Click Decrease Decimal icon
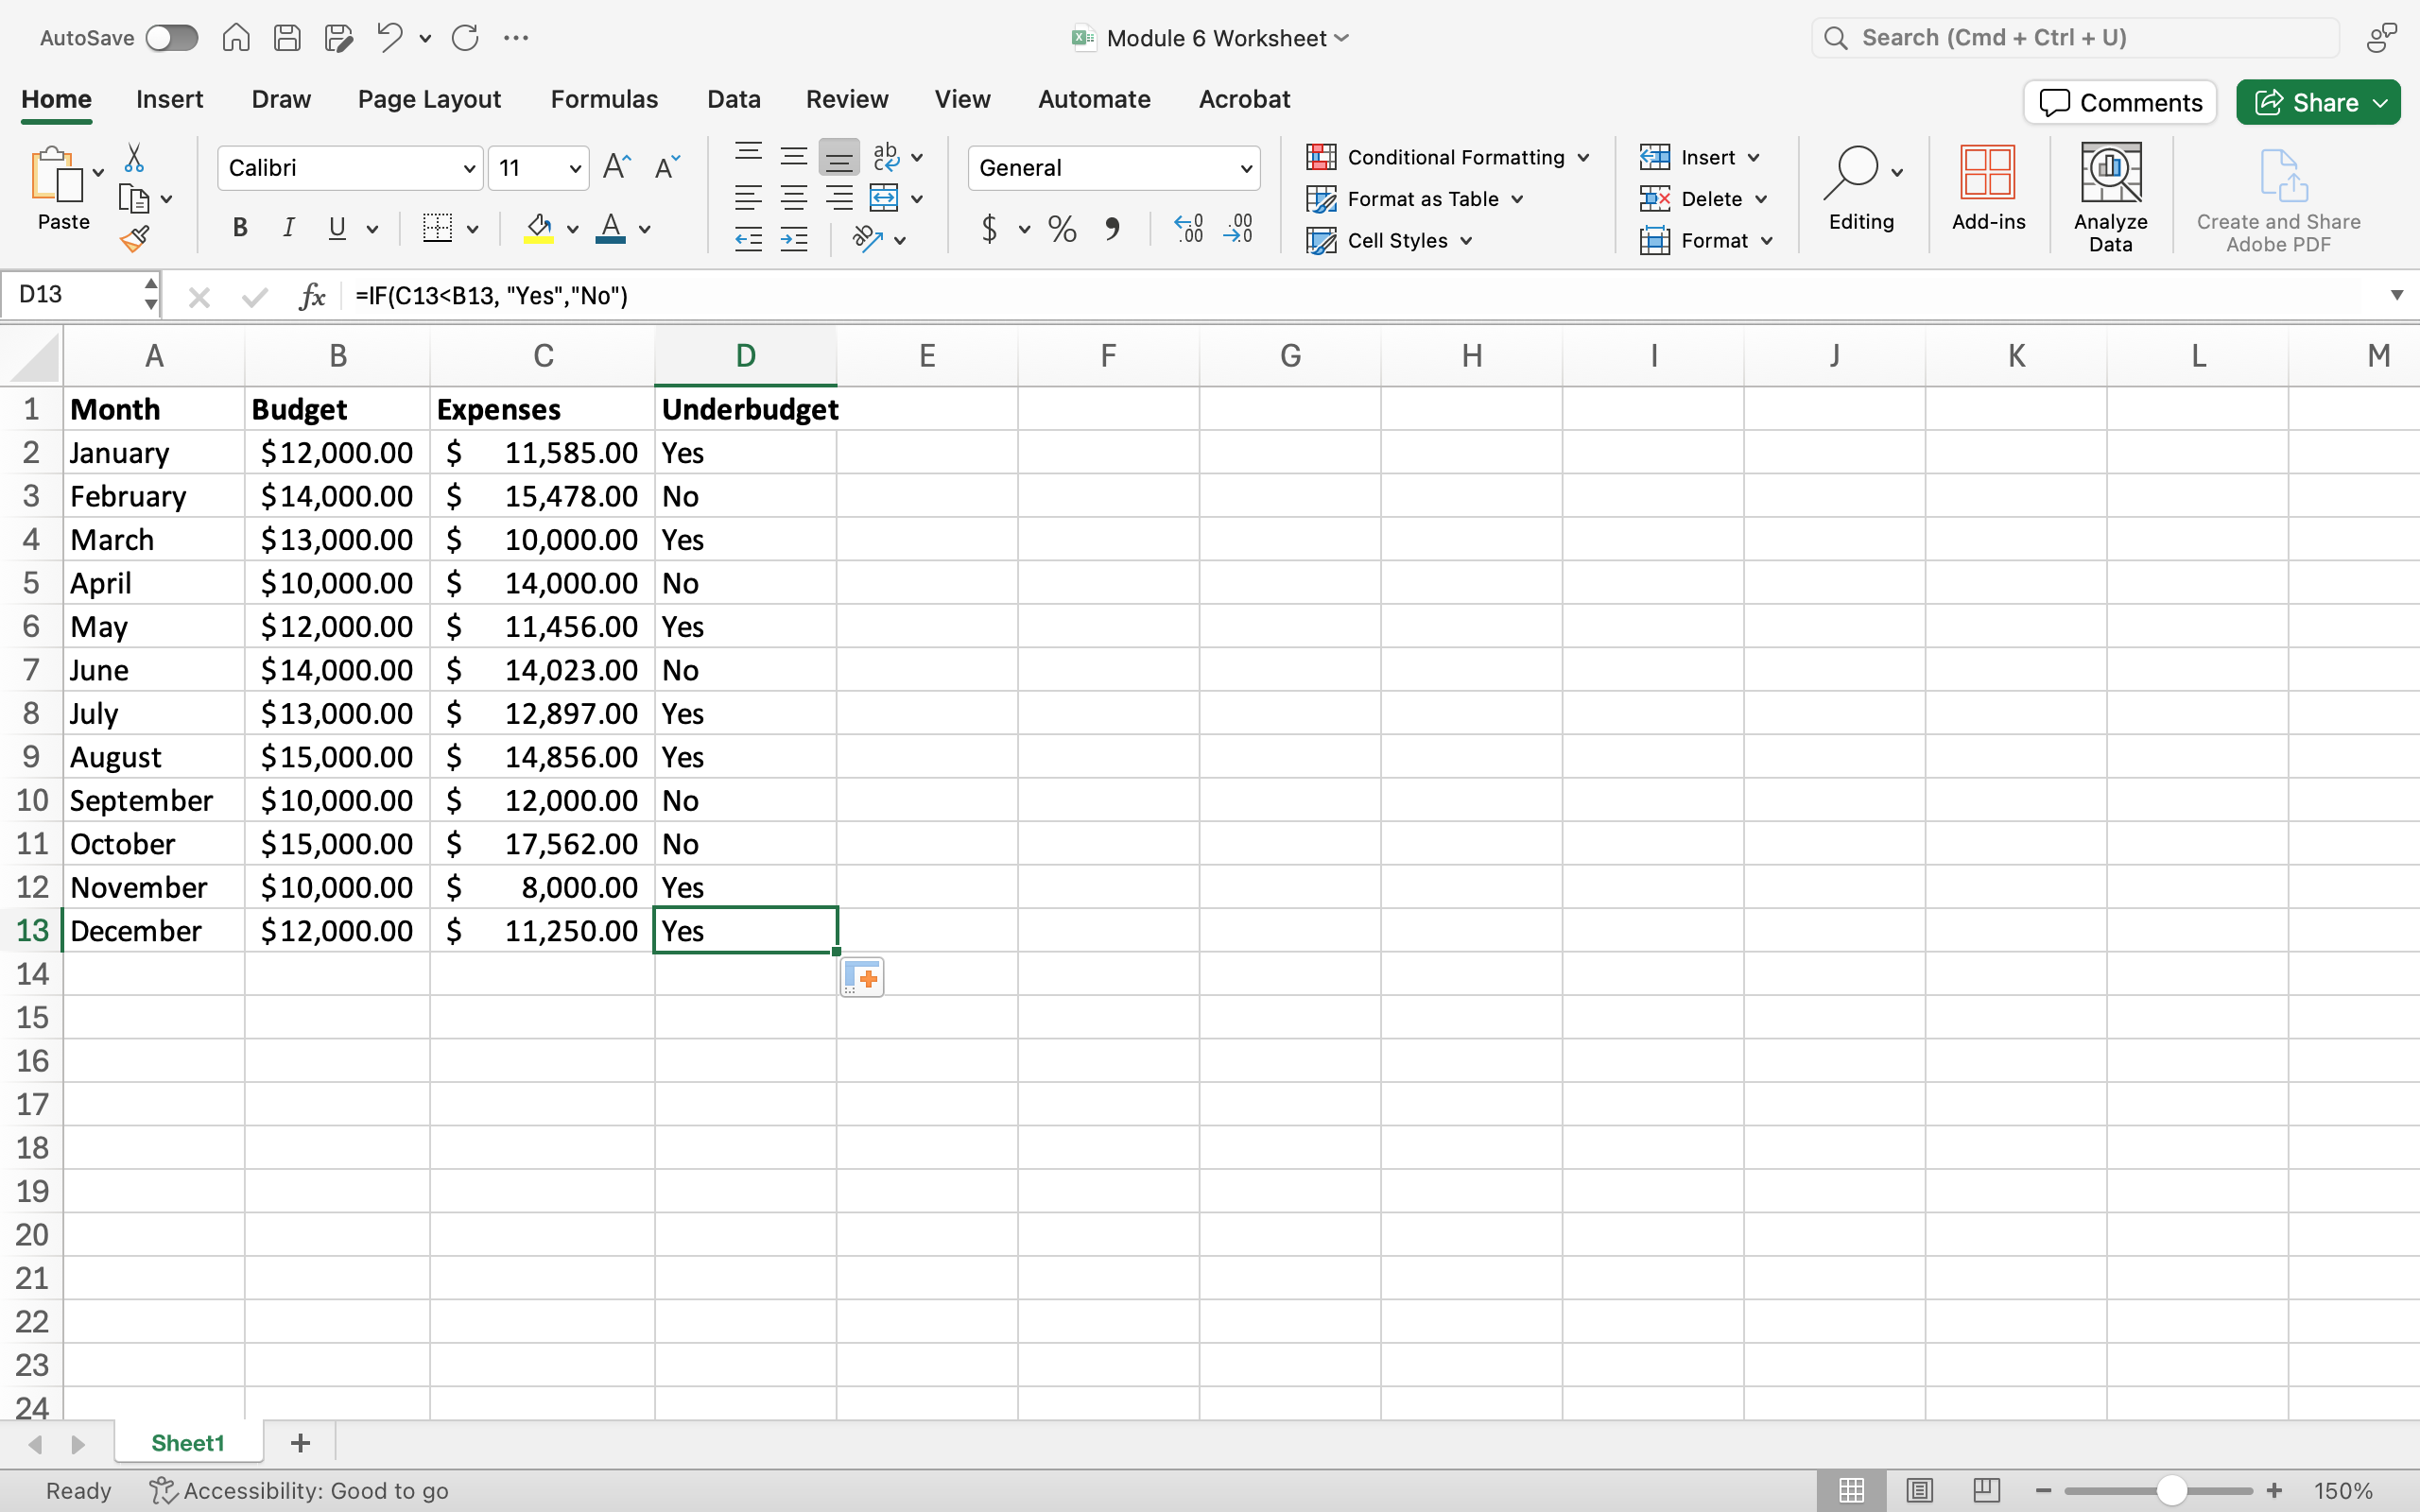 (x=1238, y=229)
